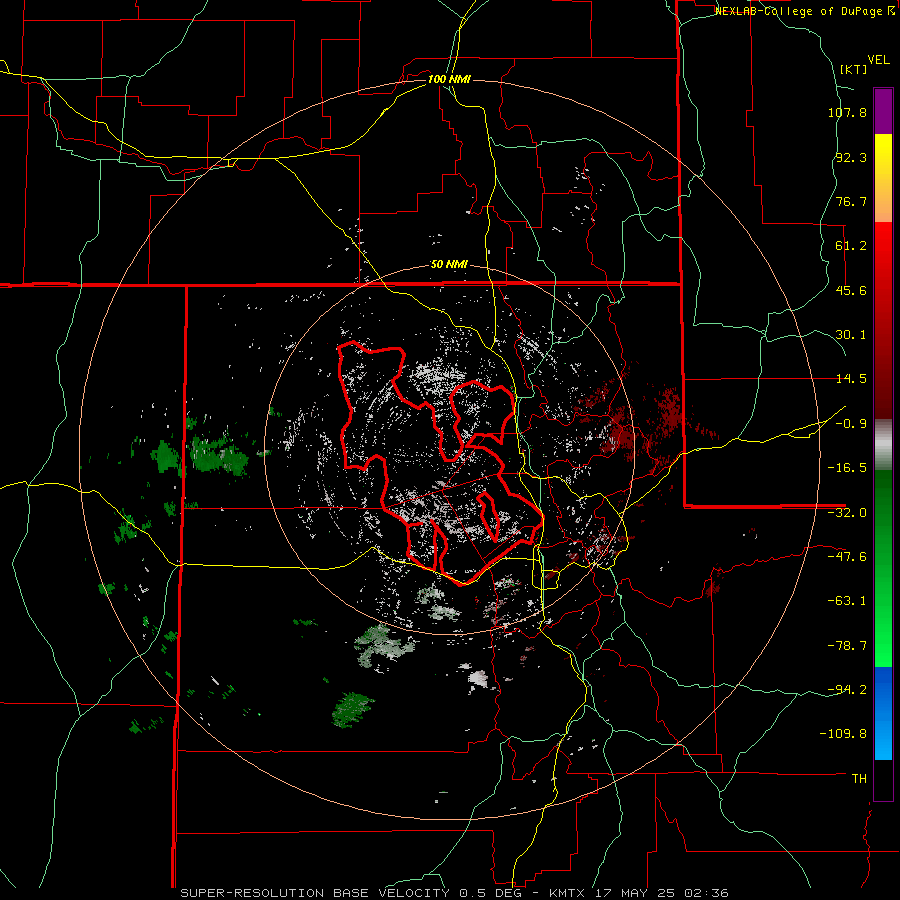Screen dimensions: 900x900
Task: Click the gray near-zero segment of the color bar
Action: coord(883,445)
